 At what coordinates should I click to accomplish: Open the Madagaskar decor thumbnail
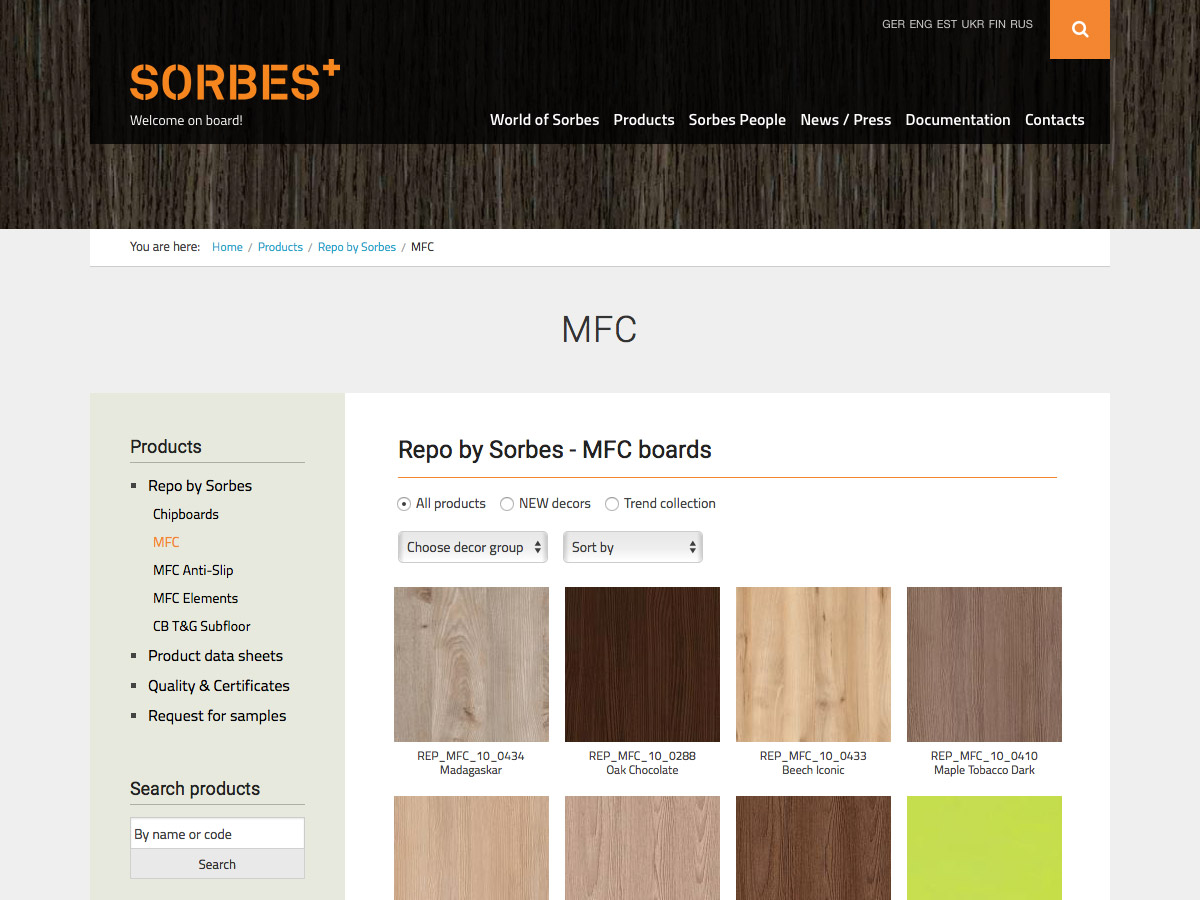point(471,664)
